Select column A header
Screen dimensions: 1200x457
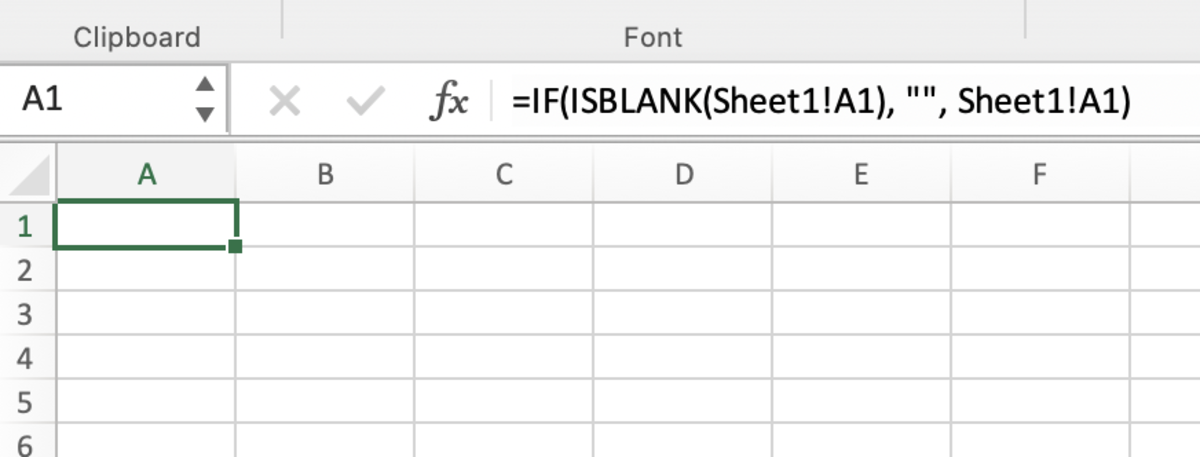pos(146,175)
